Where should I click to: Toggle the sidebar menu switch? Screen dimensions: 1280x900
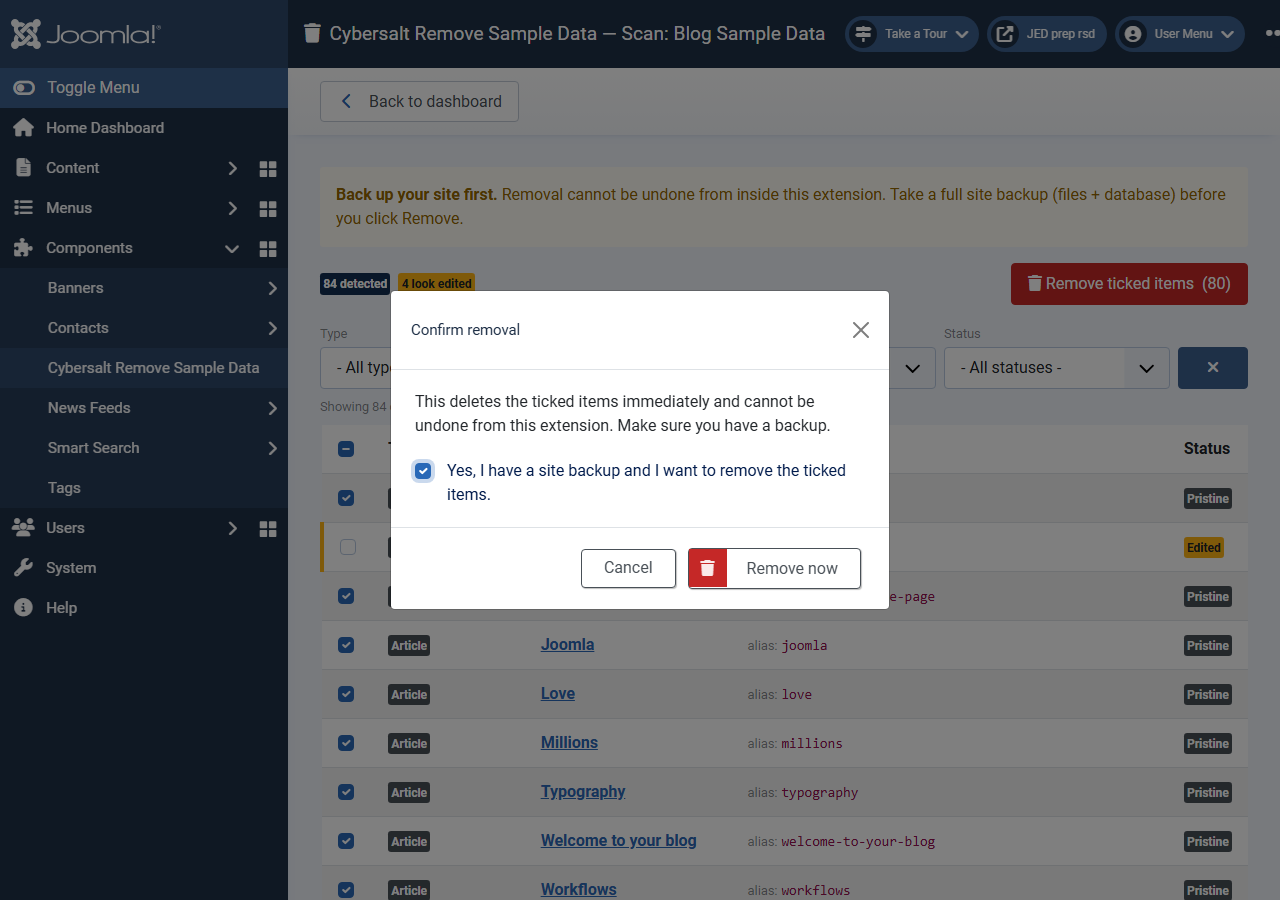(24, 88)
